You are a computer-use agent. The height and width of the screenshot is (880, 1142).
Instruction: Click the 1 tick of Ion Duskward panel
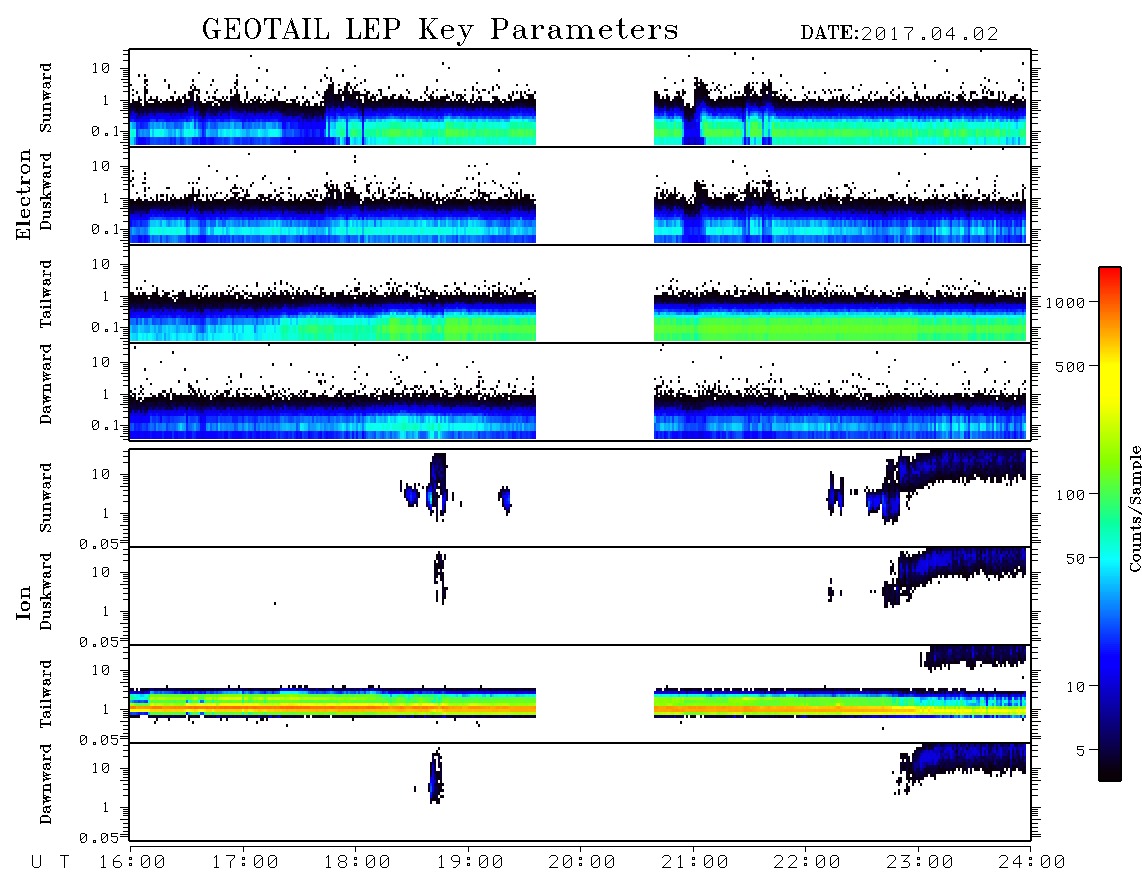point(105,611)
